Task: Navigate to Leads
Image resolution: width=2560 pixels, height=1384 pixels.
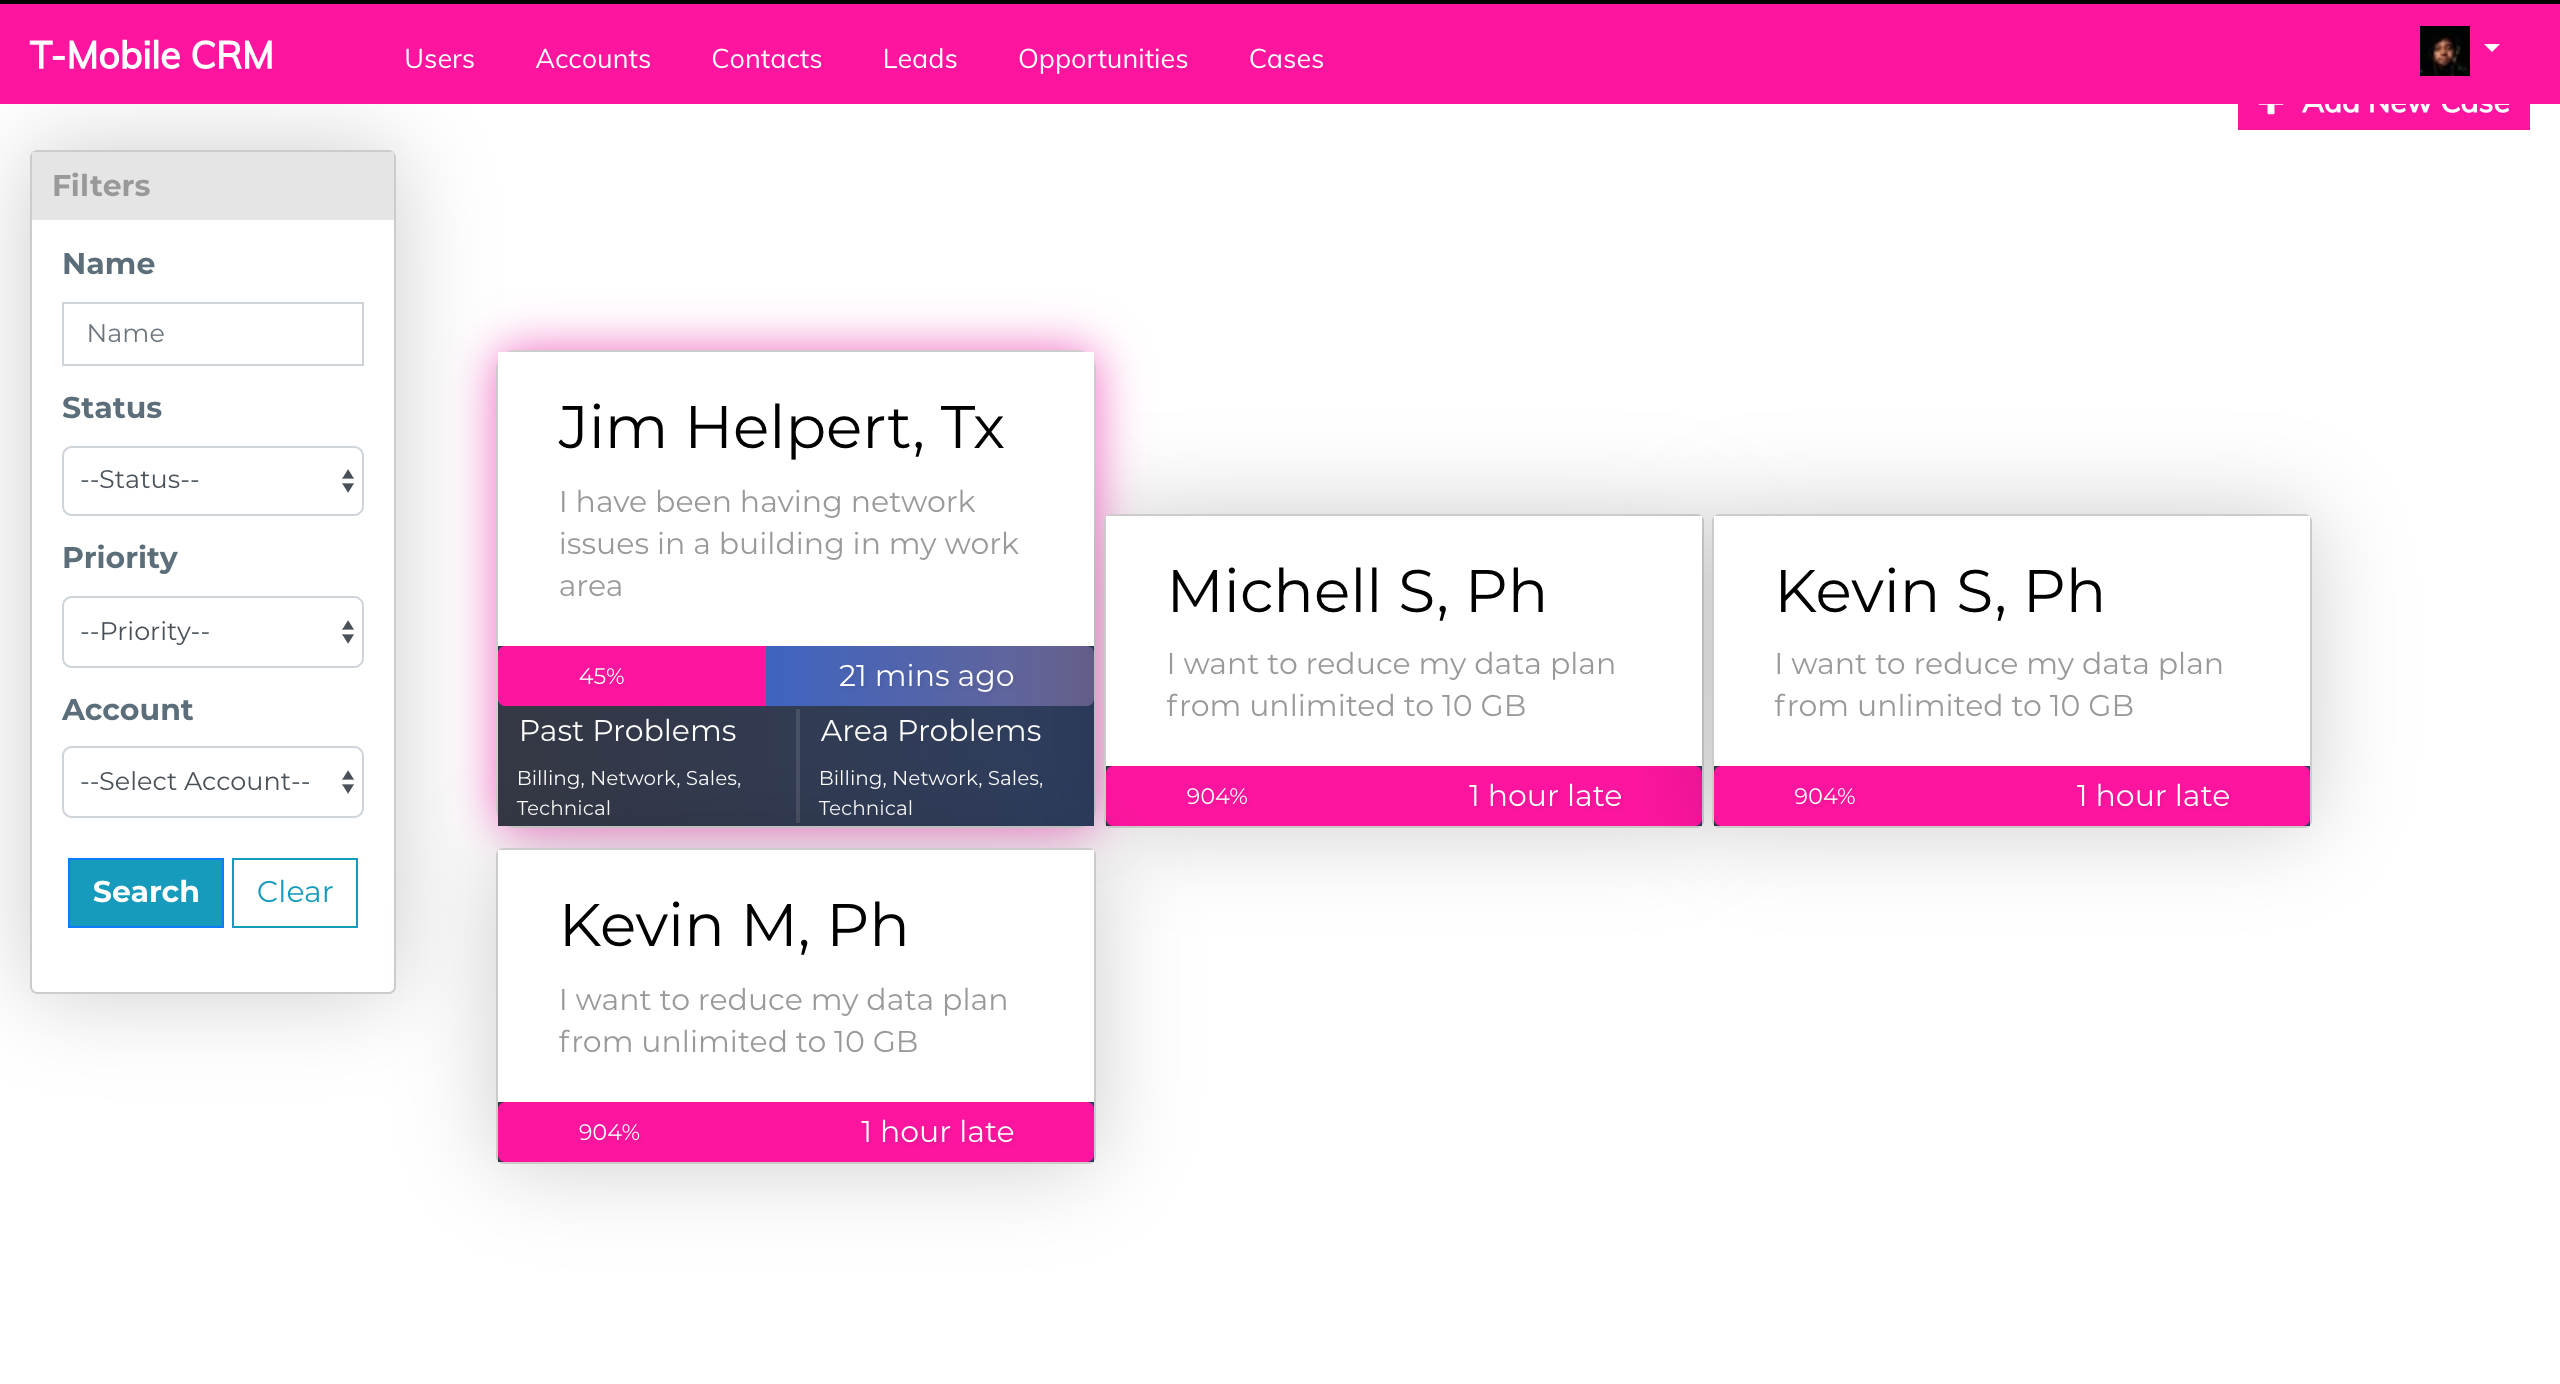Action: [x=919, y=59]
